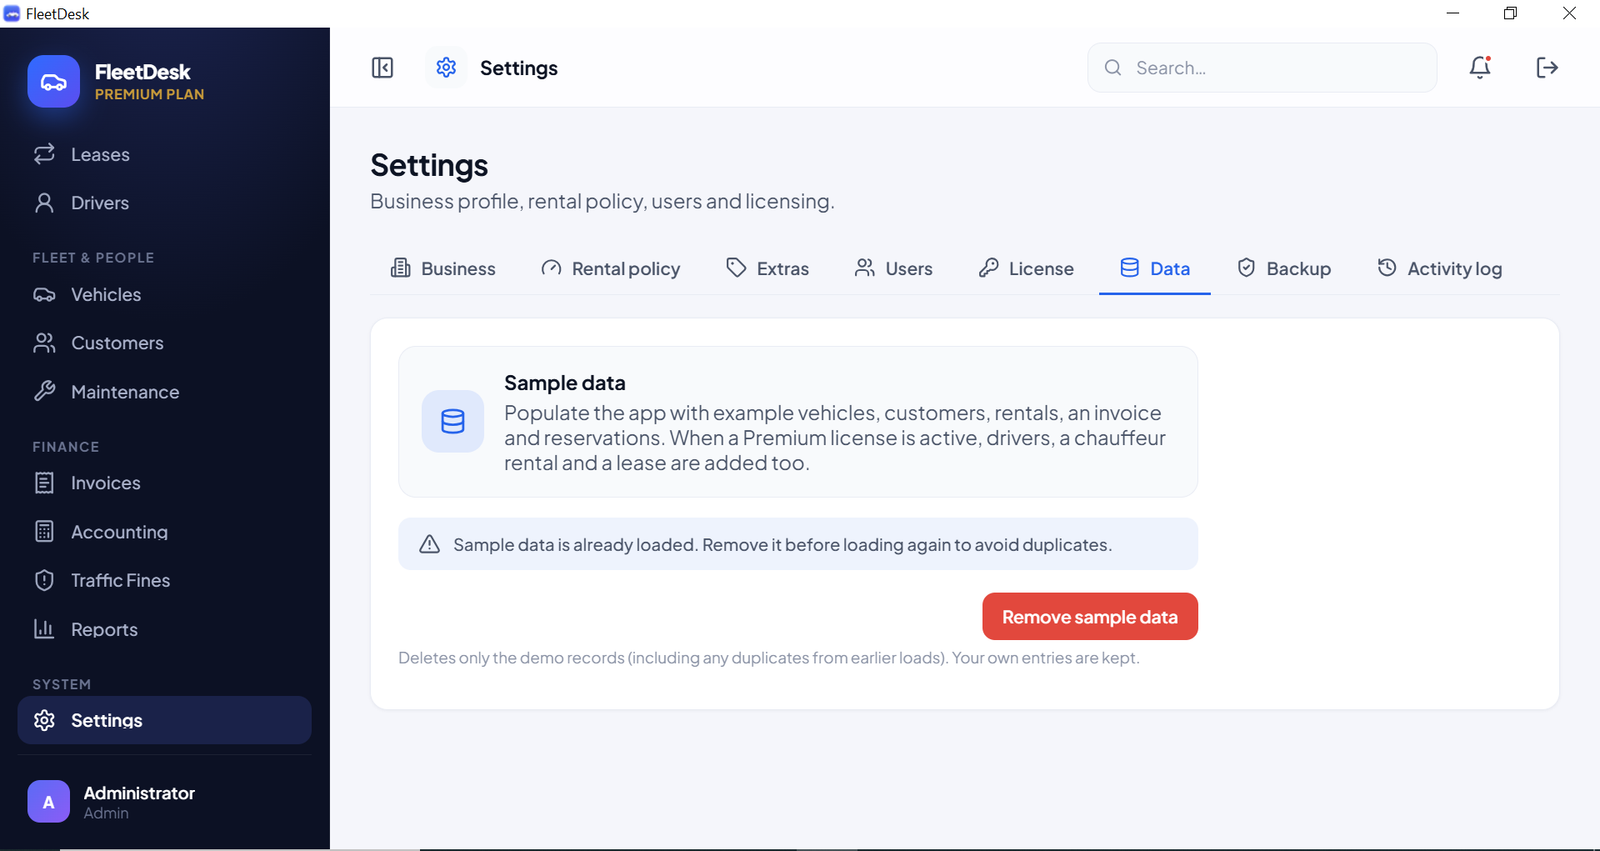Click the gear icon beside the Settings header

click(x=446, y=67)
